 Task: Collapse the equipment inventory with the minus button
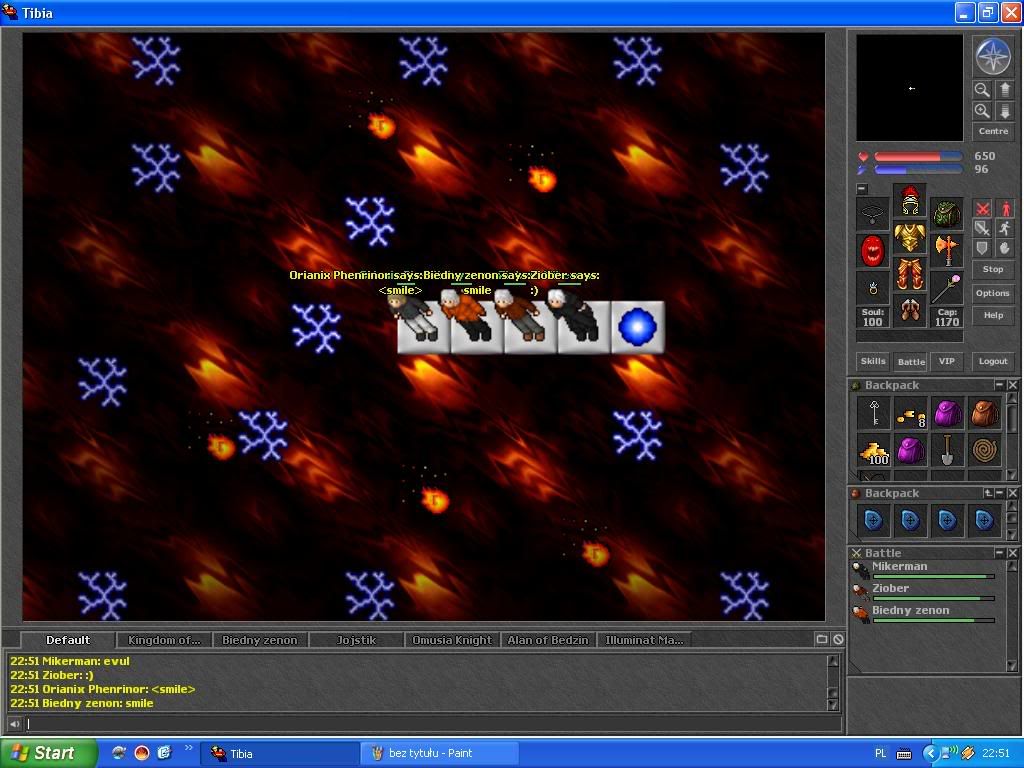pos(862,189)
